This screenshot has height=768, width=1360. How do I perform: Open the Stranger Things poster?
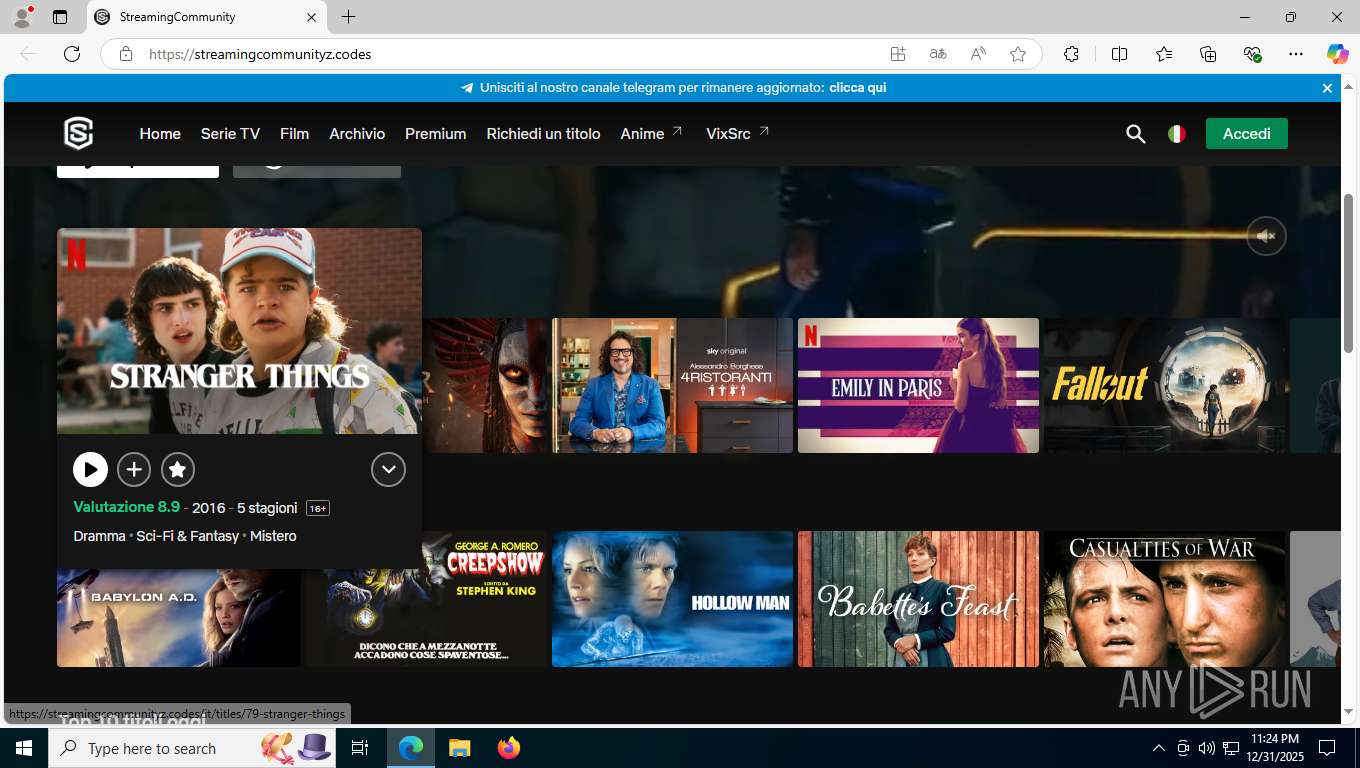pos(239,331)
